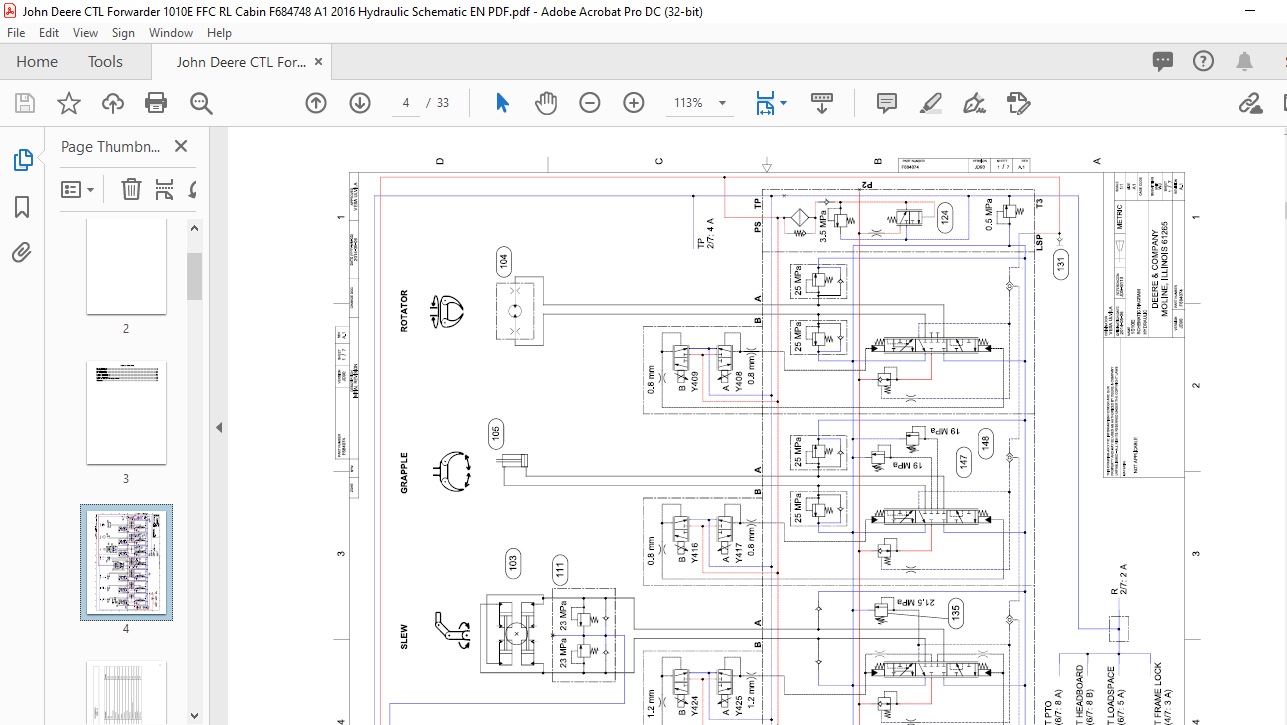Open the File menu

(x=16, y=33)
